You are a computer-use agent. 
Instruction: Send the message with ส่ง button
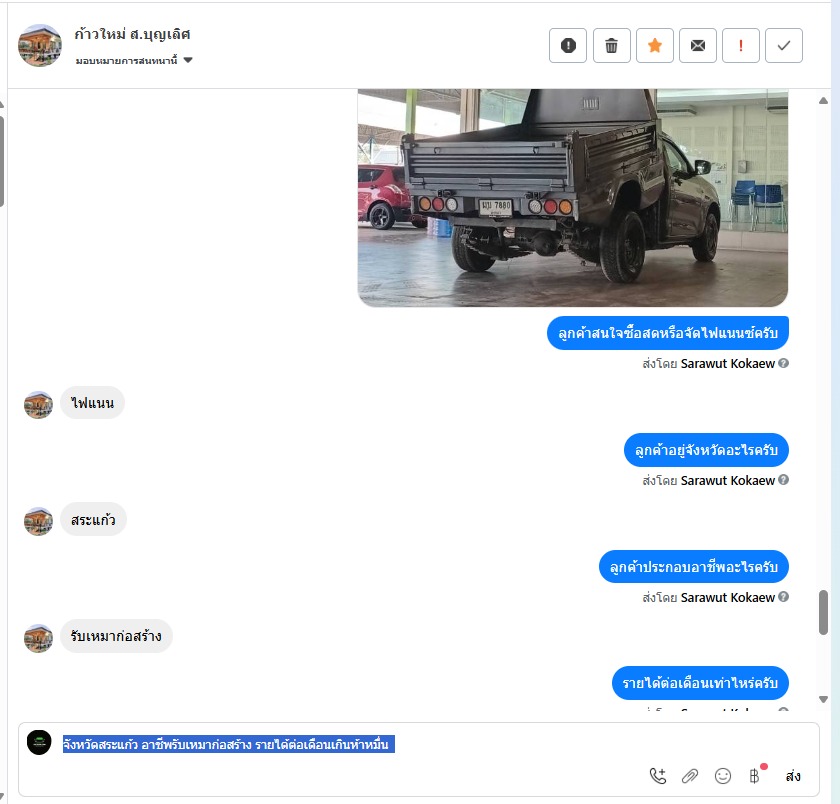(x=793, y=776)
